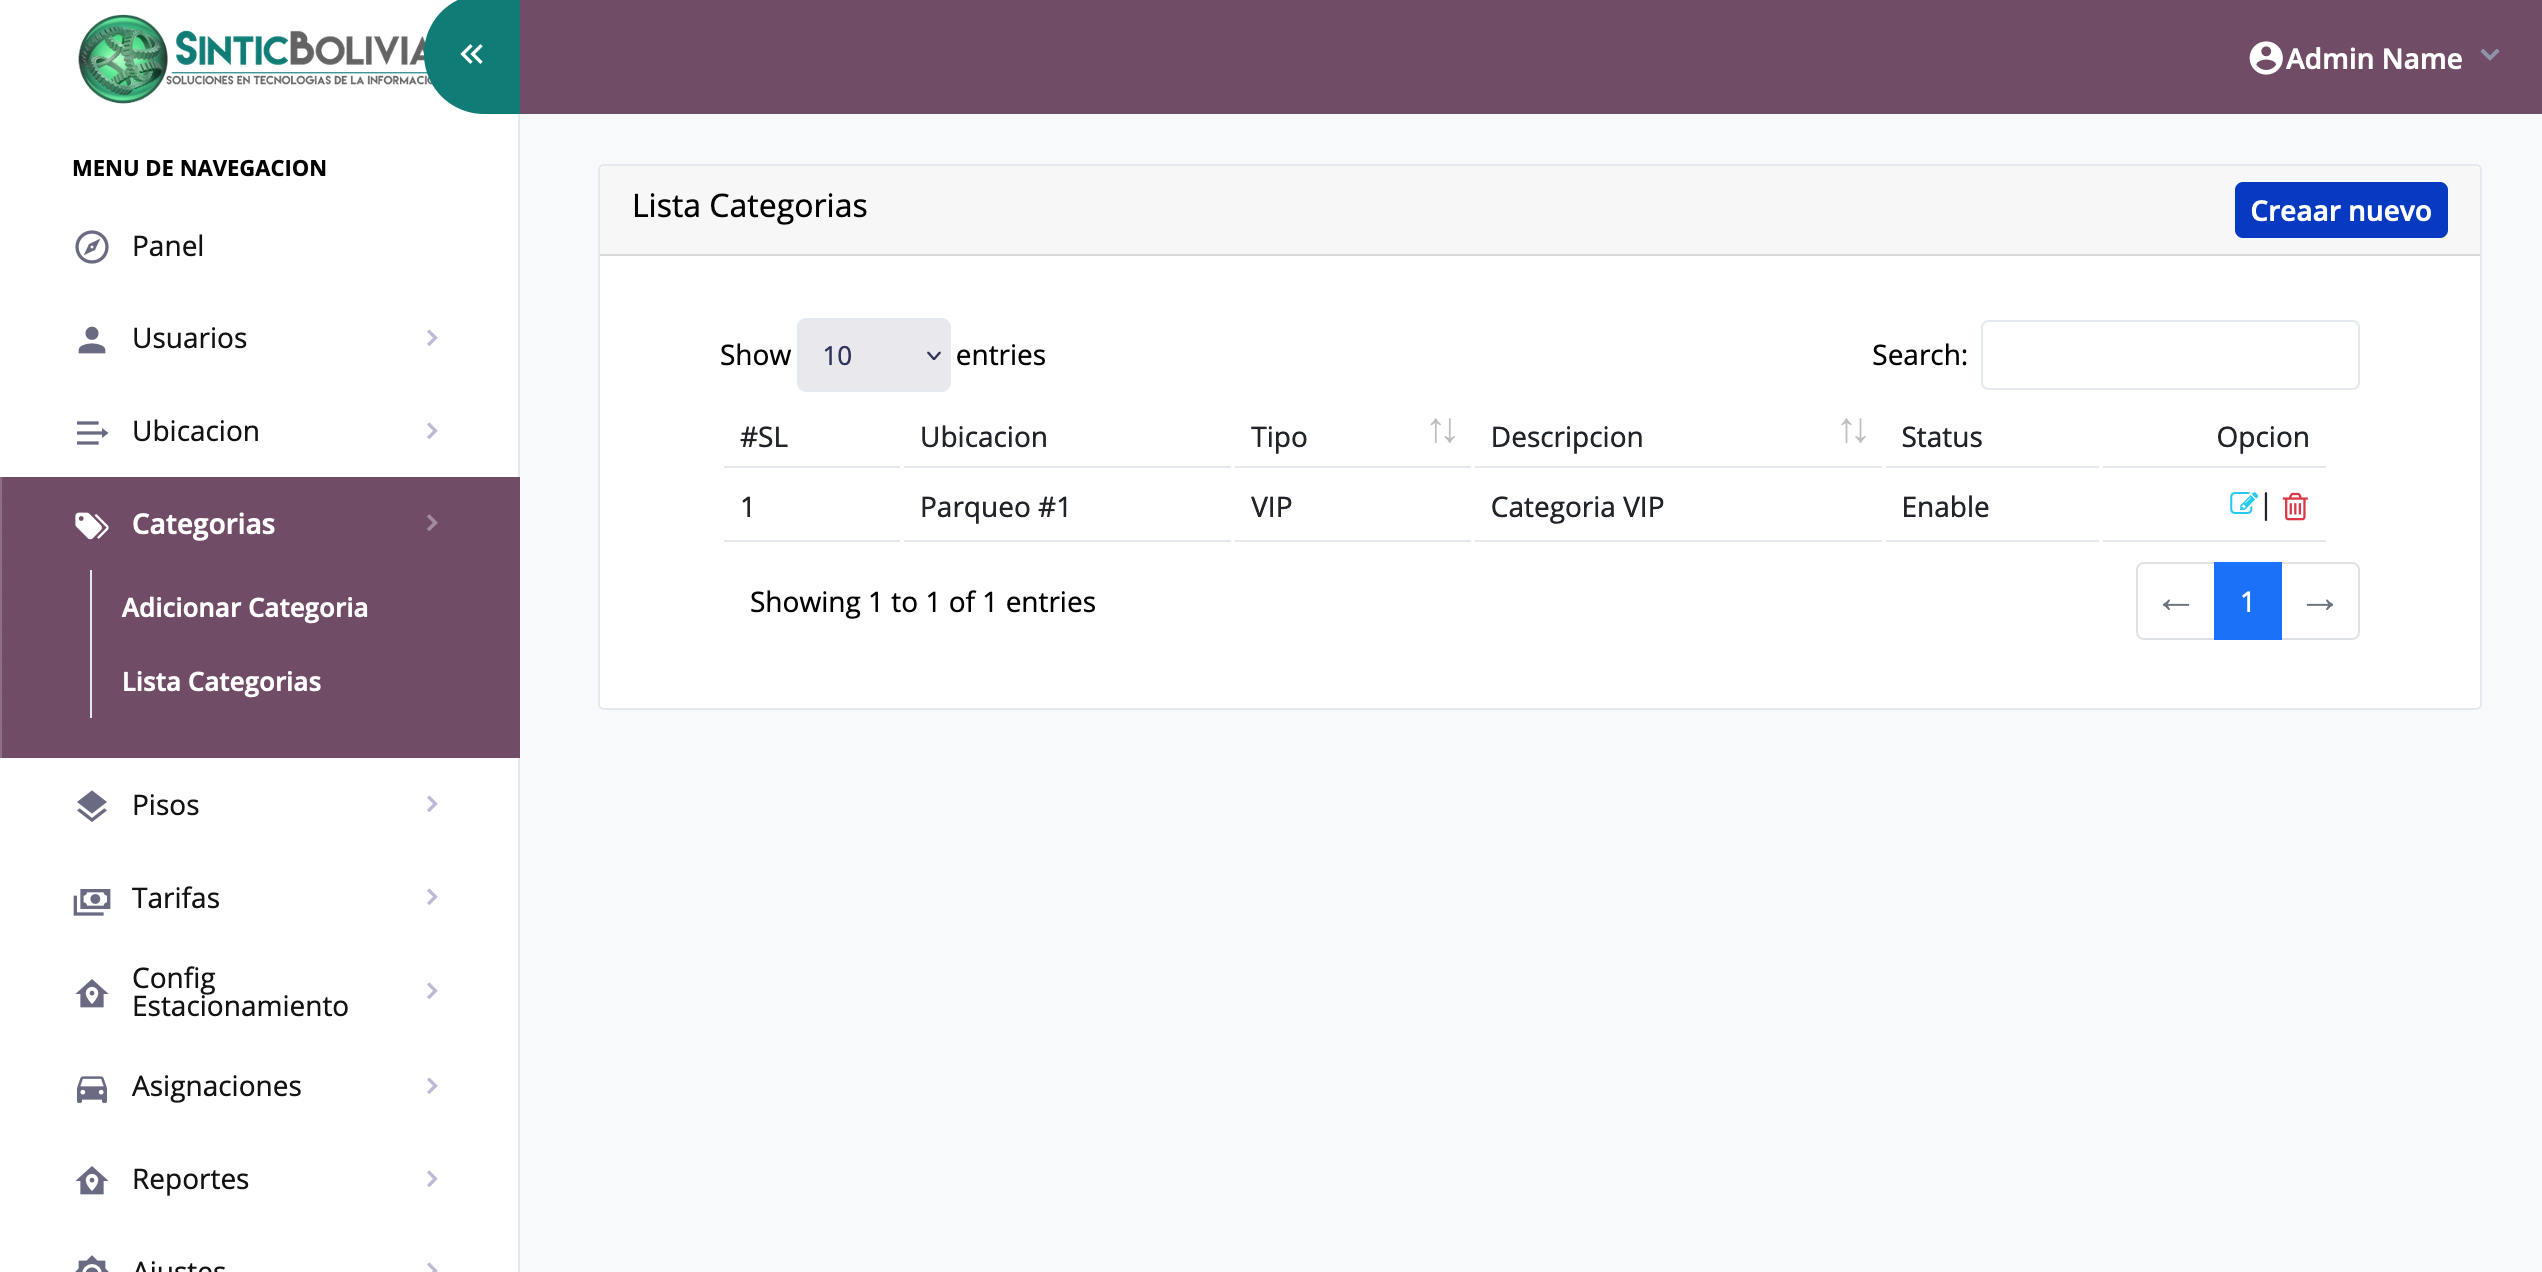
Task: Select Lista Categorias submenu item
Action: click(x=221, y=681)
